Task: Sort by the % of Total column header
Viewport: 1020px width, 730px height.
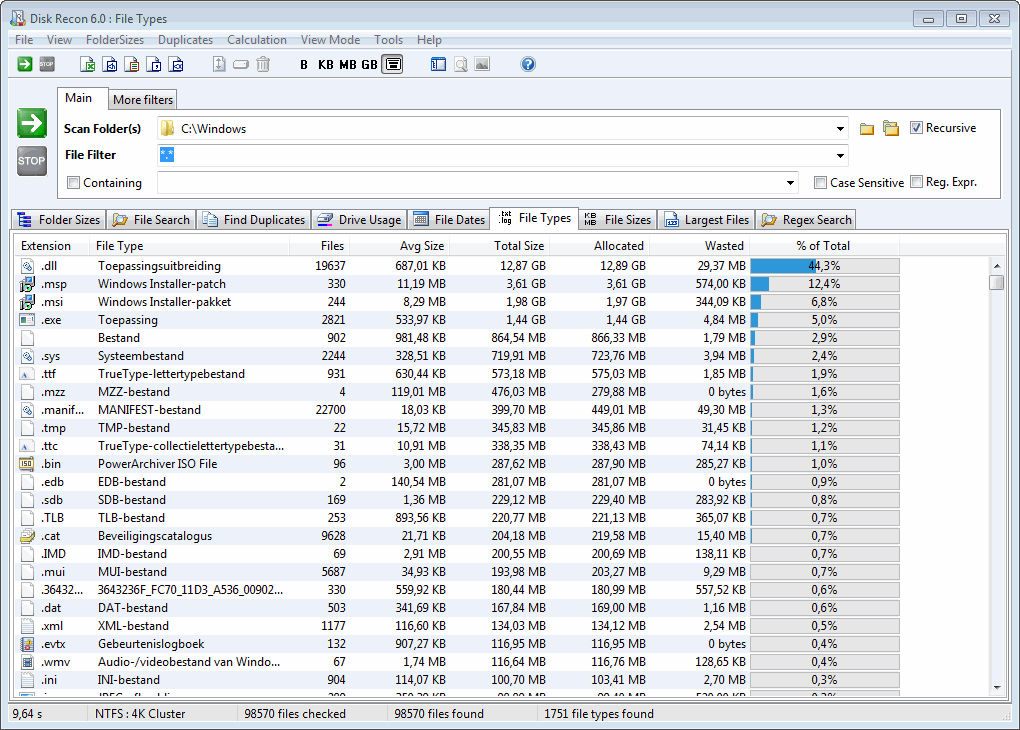Action: click(824, 246)
